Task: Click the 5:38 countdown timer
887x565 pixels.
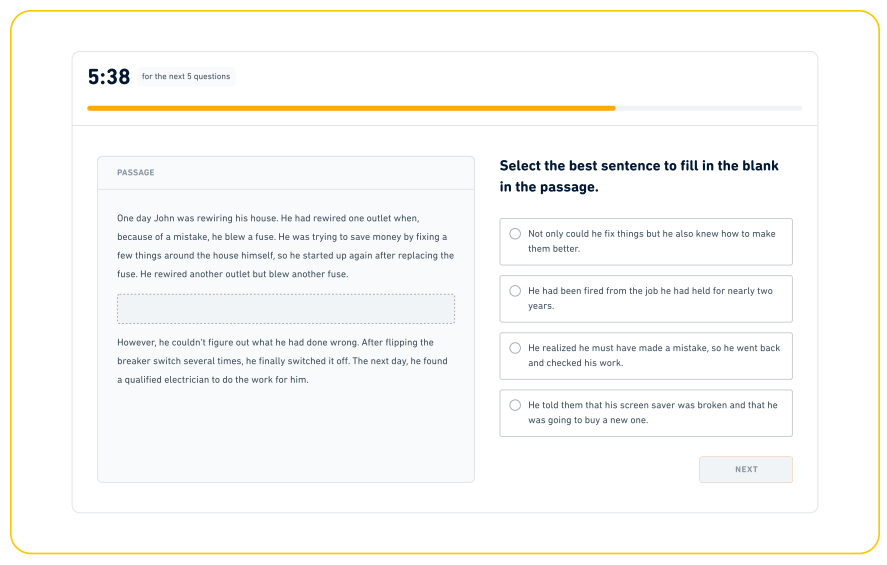Action: [x=109, y=77]
